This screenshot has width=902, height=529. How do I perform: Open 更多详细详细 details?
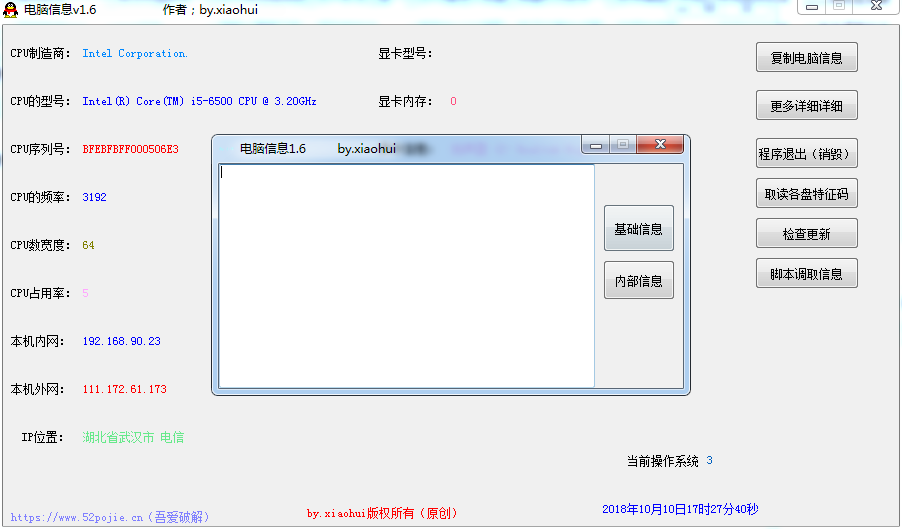pyautogui.click(x=807, y=106)
